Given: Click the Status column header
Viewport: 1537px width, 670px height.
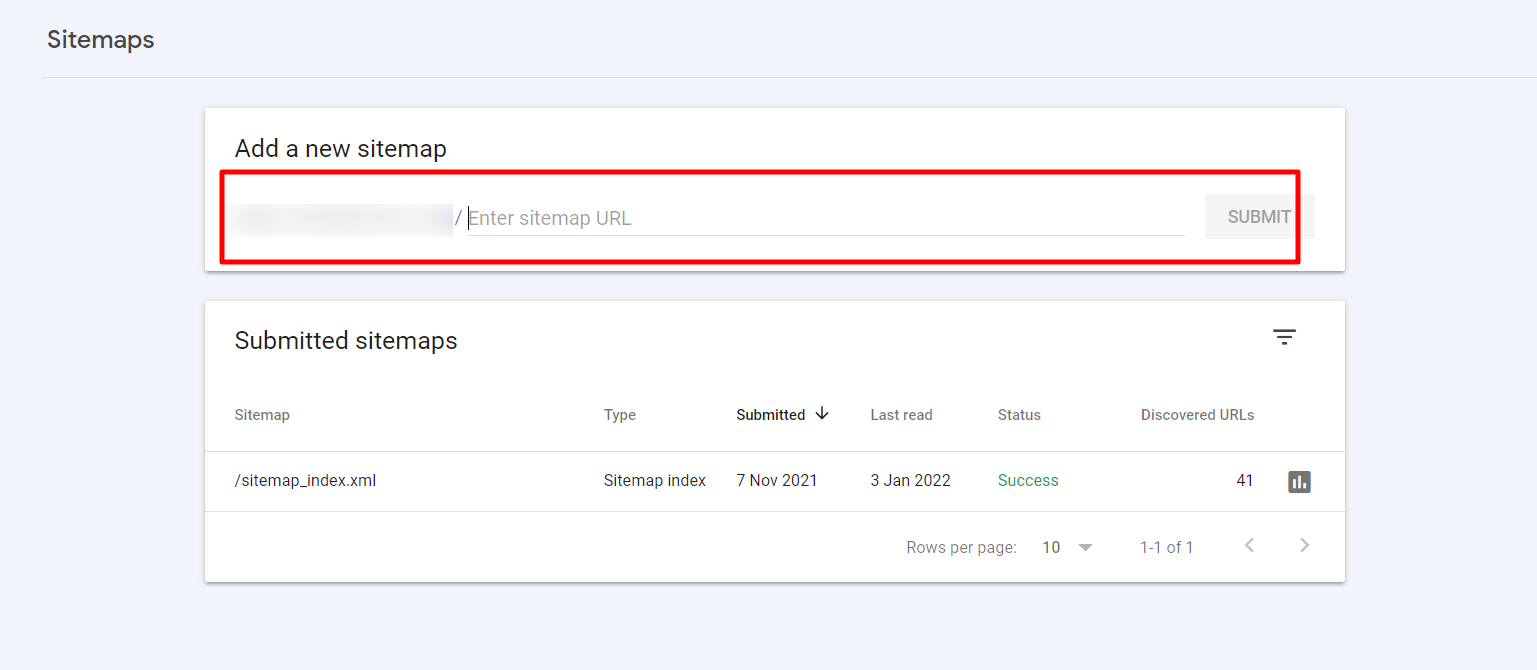Looking at the screenshot, I should click(1019, 415).
